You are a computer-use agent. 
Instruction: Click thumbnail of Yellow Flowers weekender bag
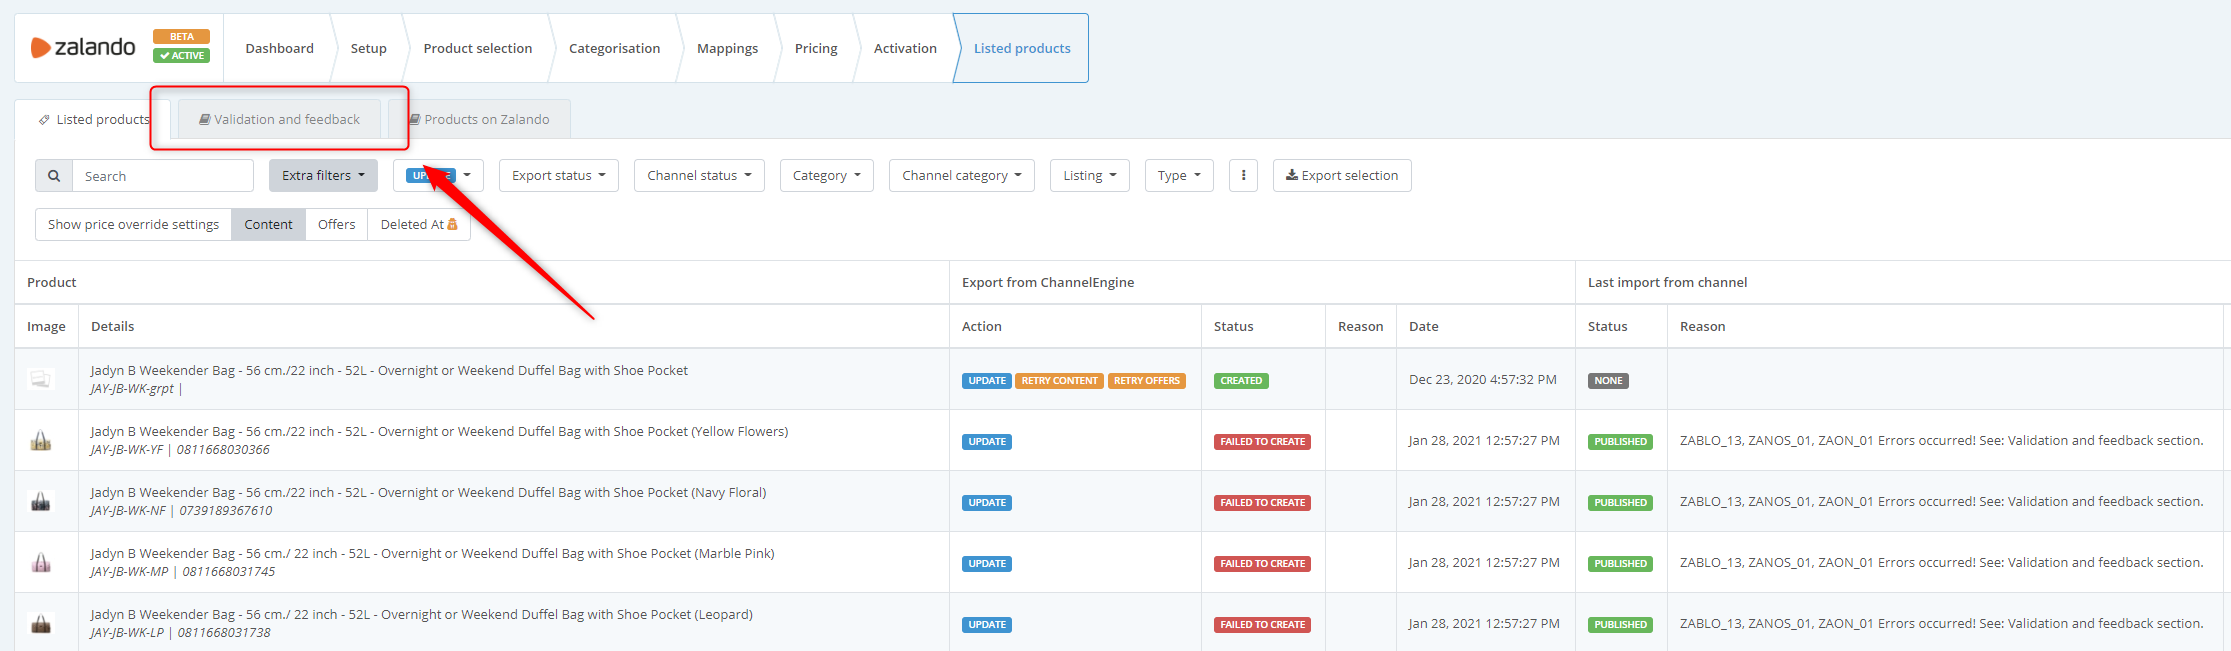[x=41, y=440]
